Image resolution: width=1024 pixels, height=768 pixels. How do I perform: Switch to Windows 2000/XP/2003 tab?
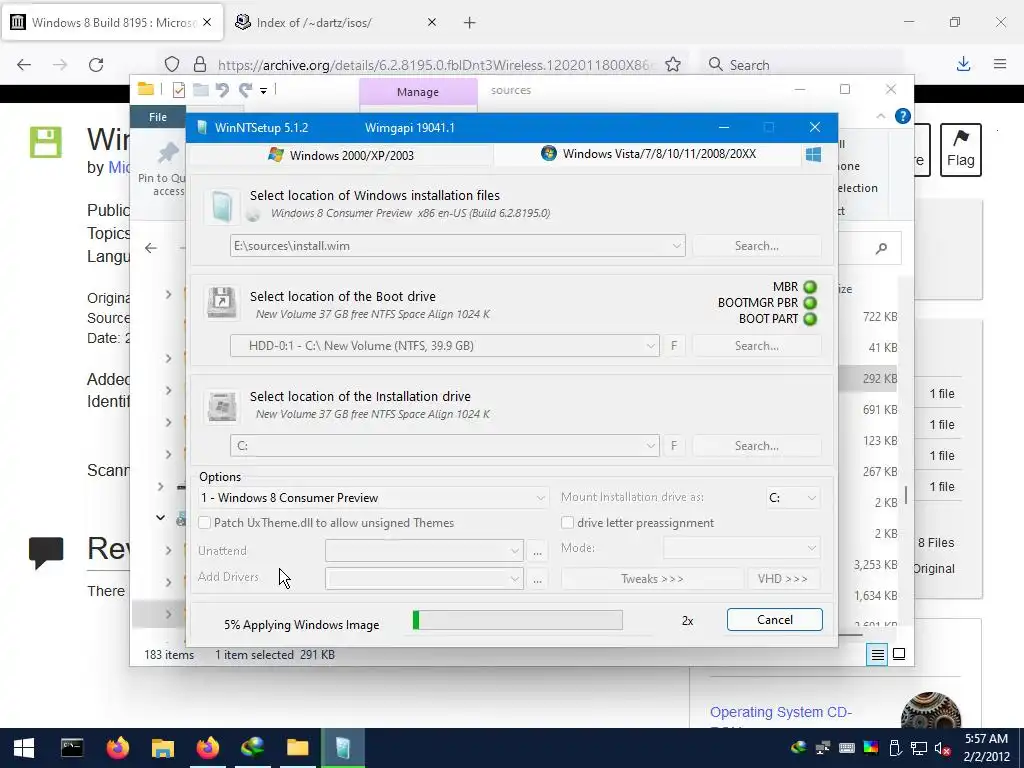pyautogui.click(x=340, y=155)
